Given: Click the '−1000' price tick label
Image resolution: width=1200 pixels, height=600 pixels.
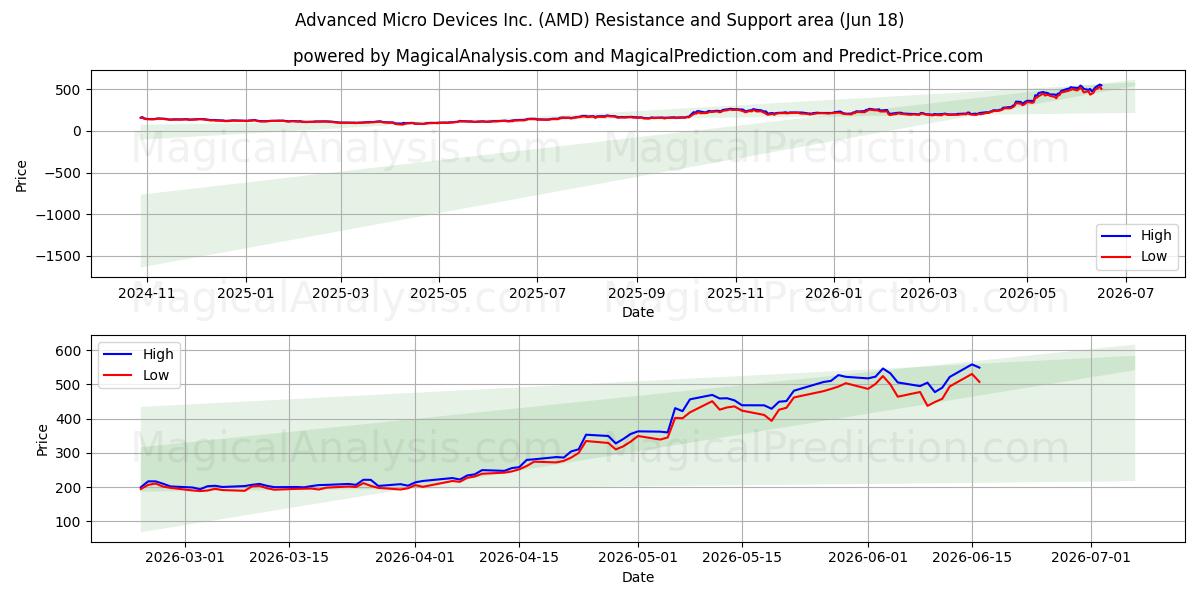Looking at the screenshot, I should 59,215.
